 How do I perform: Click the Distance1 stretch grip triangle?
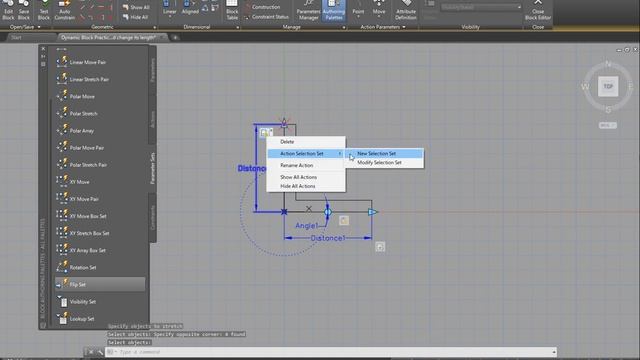point(372,212)
